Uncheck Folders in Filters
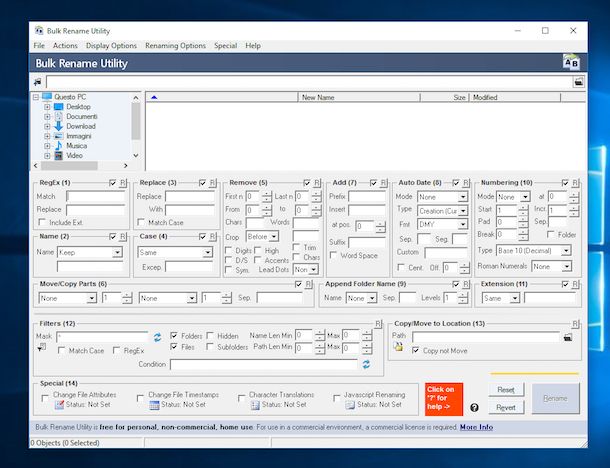The width and height of the screenshot is (610, 468). (174, 335)
